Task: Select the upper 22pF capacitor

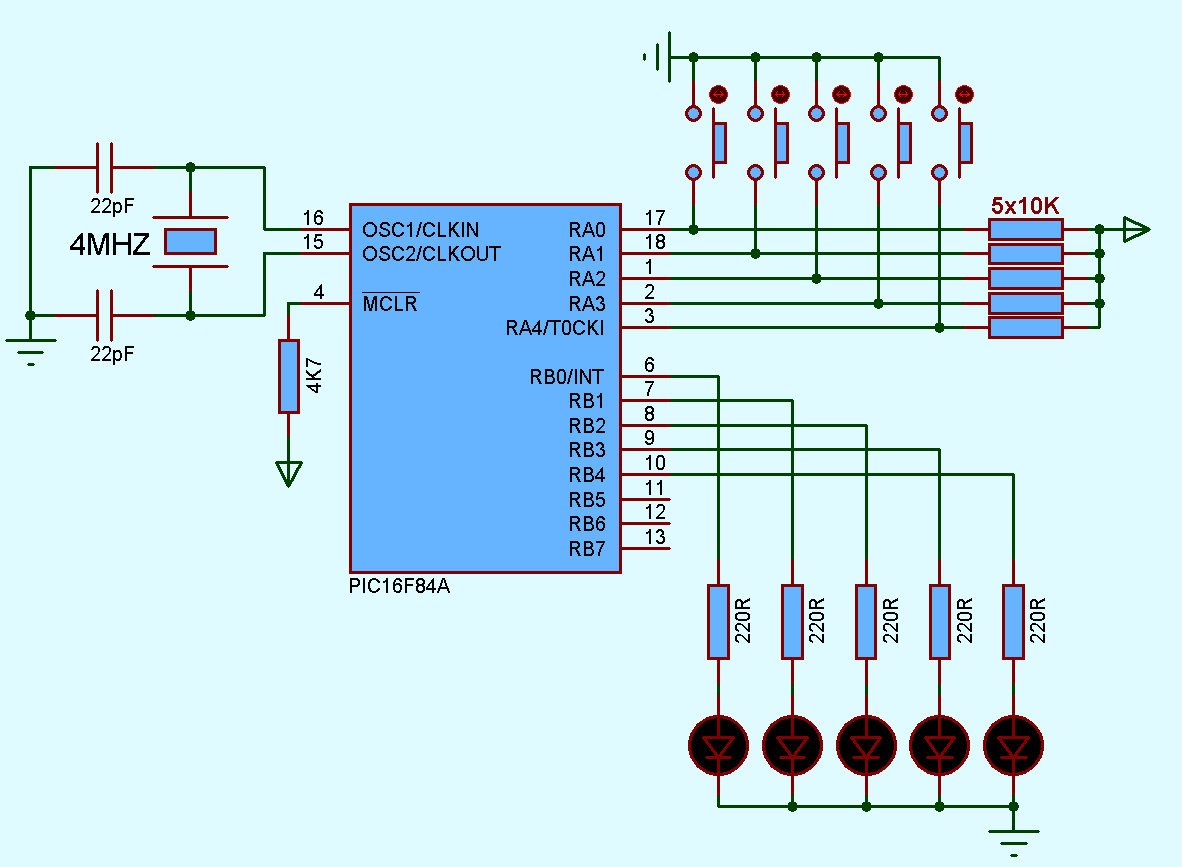Action: point(107,165)
